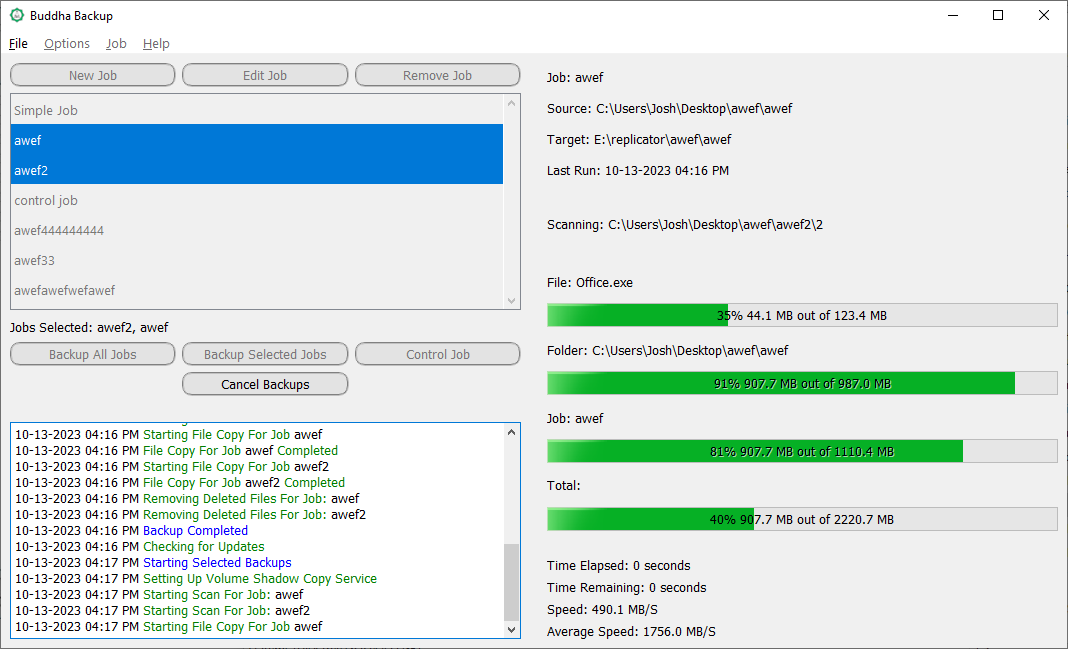
Task: Click the Time Elapsed text
Action: pyautogui.click(x=618, y=566)
